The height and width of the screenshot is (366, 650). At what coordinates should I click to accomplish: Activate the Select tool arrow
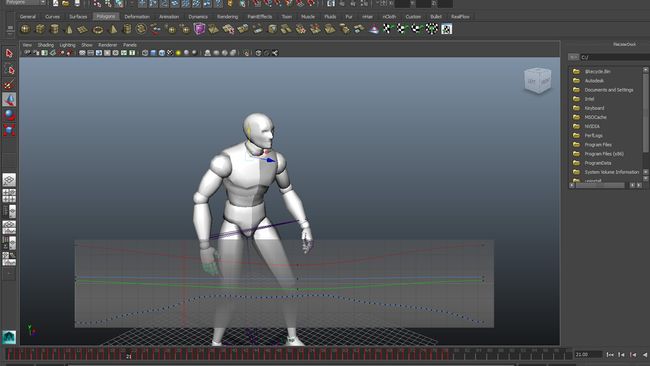click(x=9, y=53)
